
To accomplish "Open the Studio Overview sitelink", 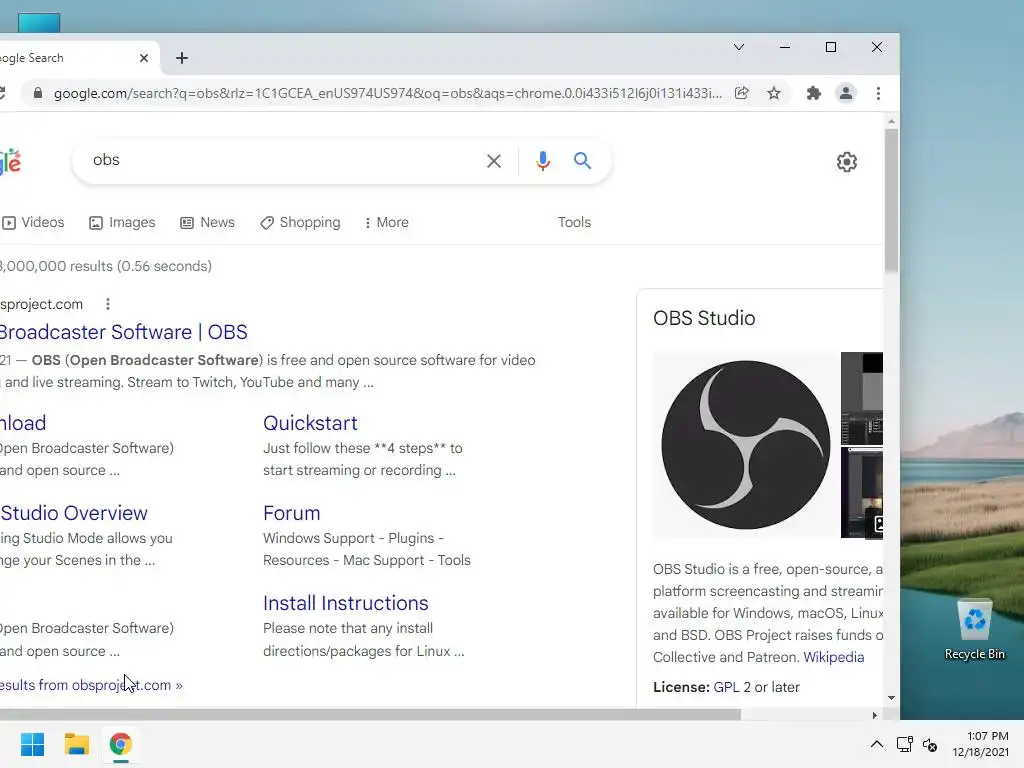I will coord(74,513).
